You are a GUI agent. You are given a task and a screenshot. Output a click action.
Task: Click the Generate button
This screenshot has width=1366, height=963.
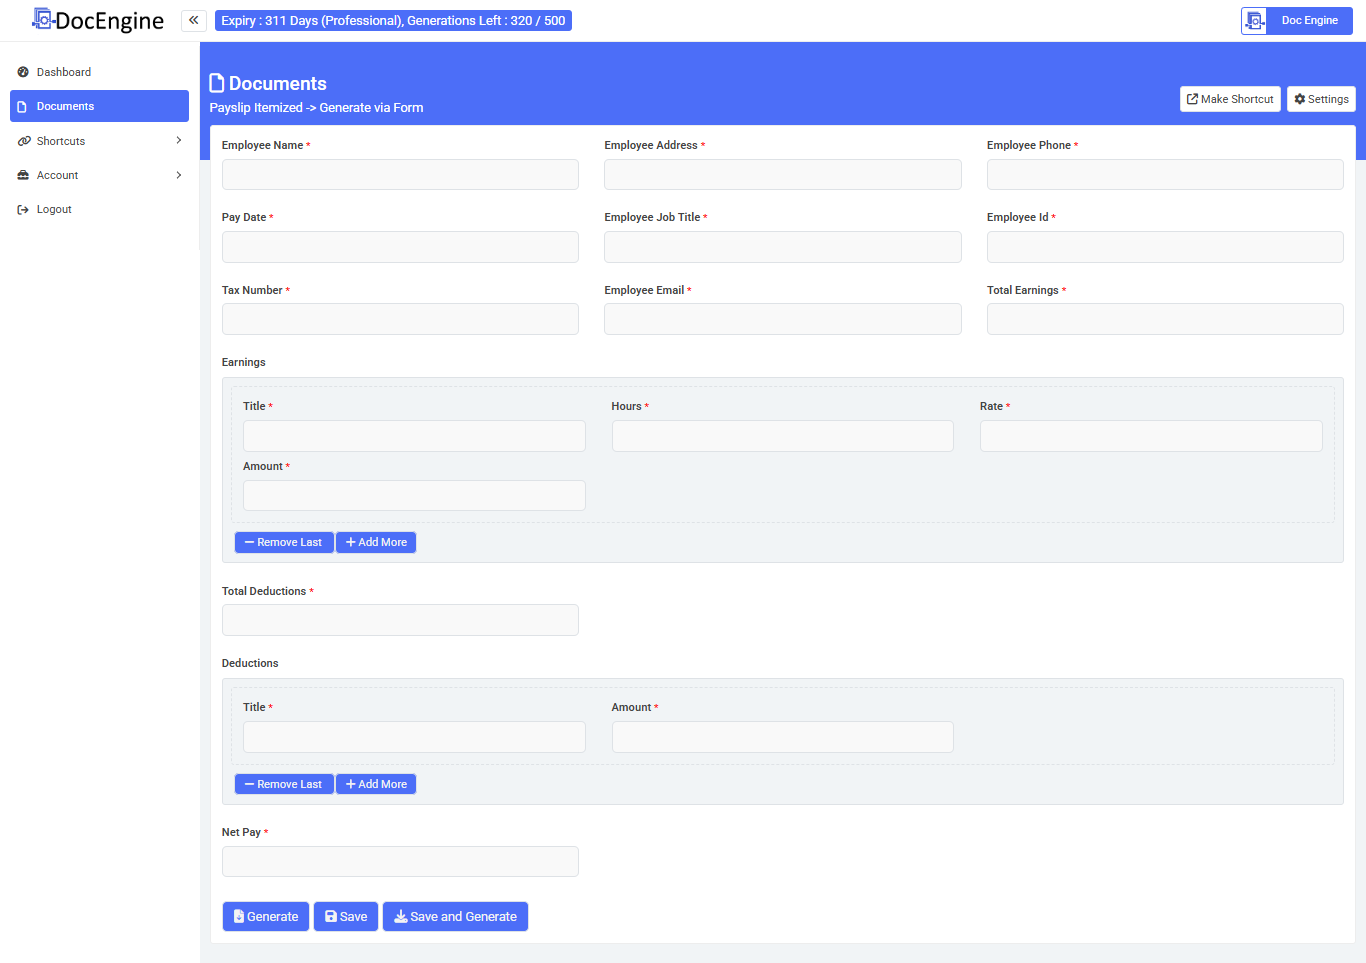tap(265, 916)
